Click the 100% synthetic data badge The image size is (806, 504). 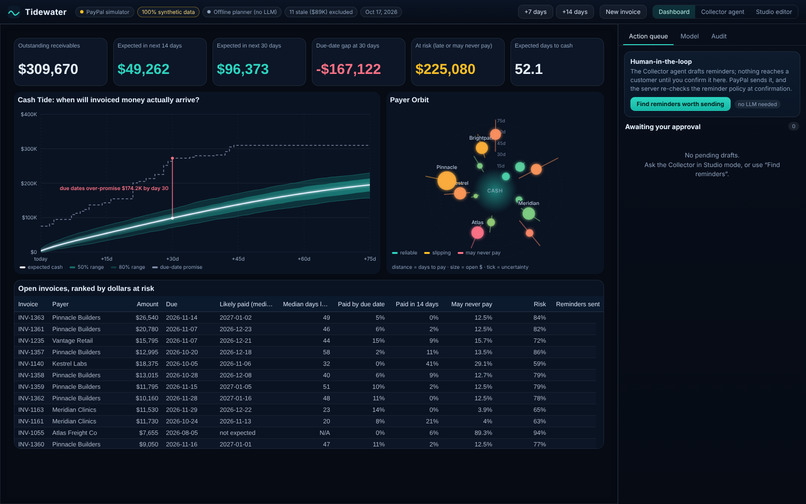click(168, 12)
